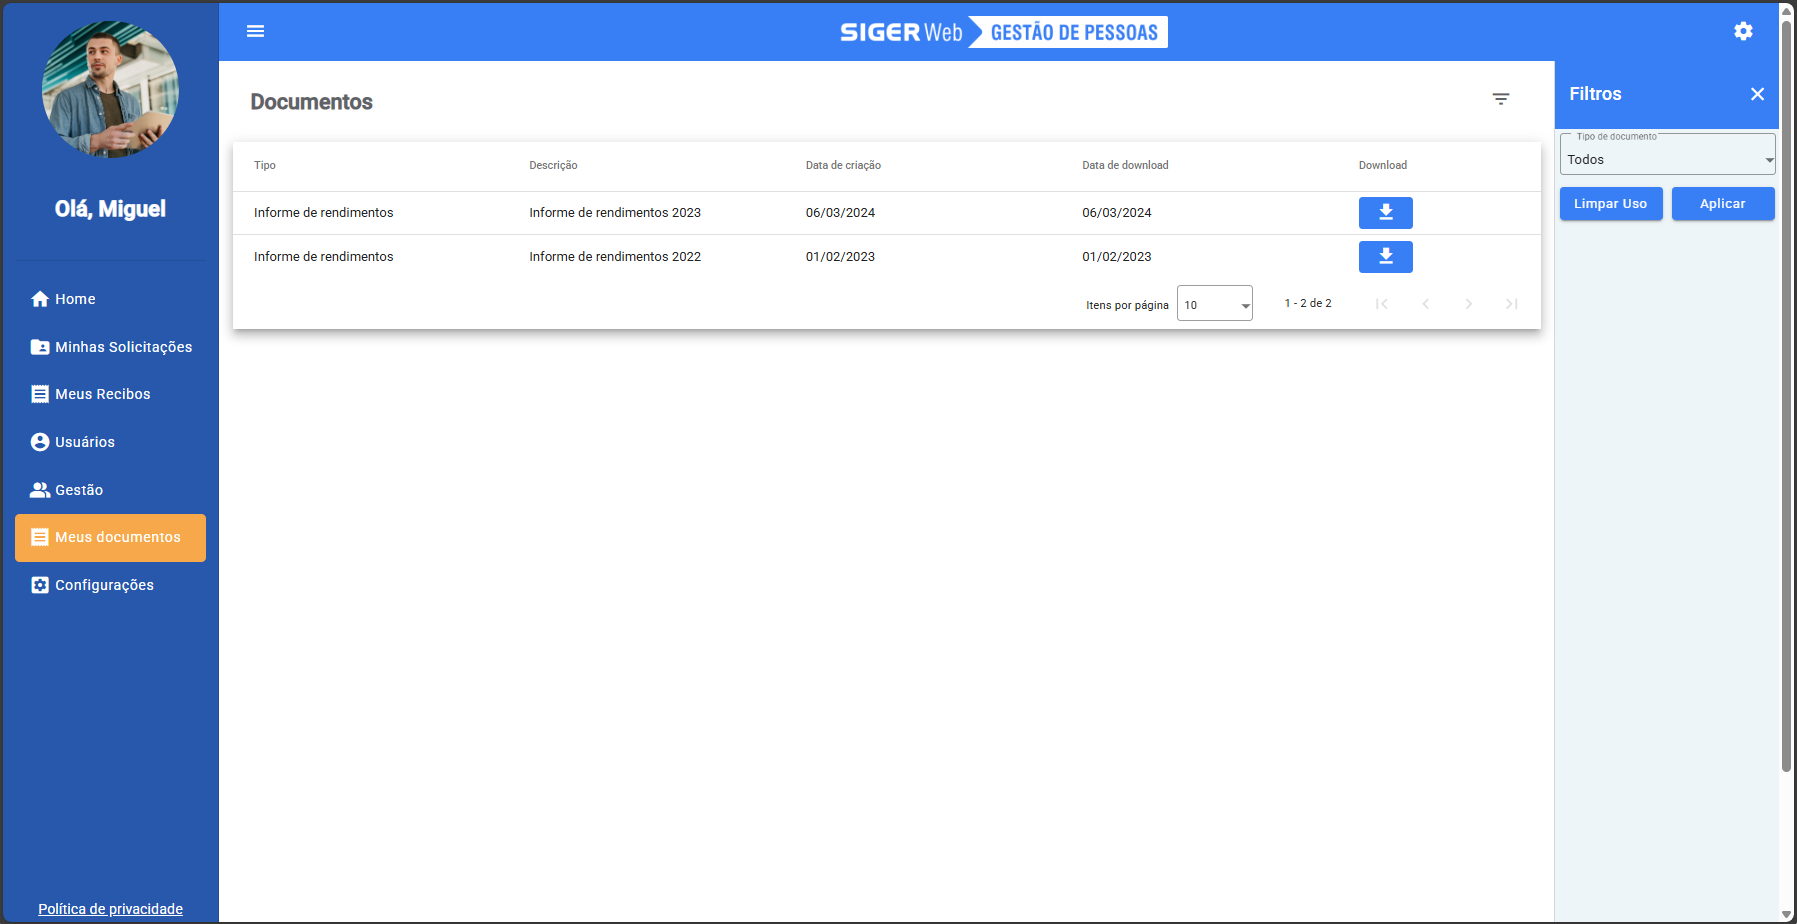Click the Limpar Uso button
This screenshot has height=924, width=1797.
click(1611, 204)
